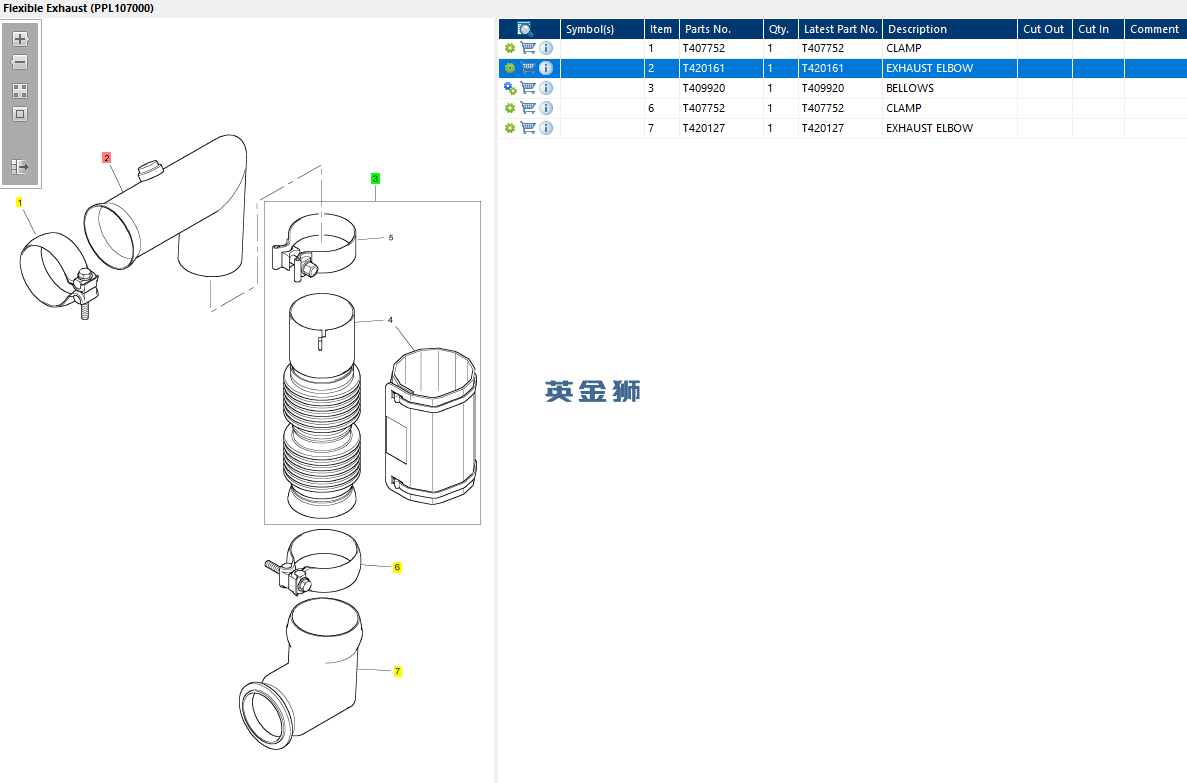Viewport: 1187px width, 783px height.
Task: Add T420127 EXHAUST ELBOW to the cart
Action: tap(528, 128)
